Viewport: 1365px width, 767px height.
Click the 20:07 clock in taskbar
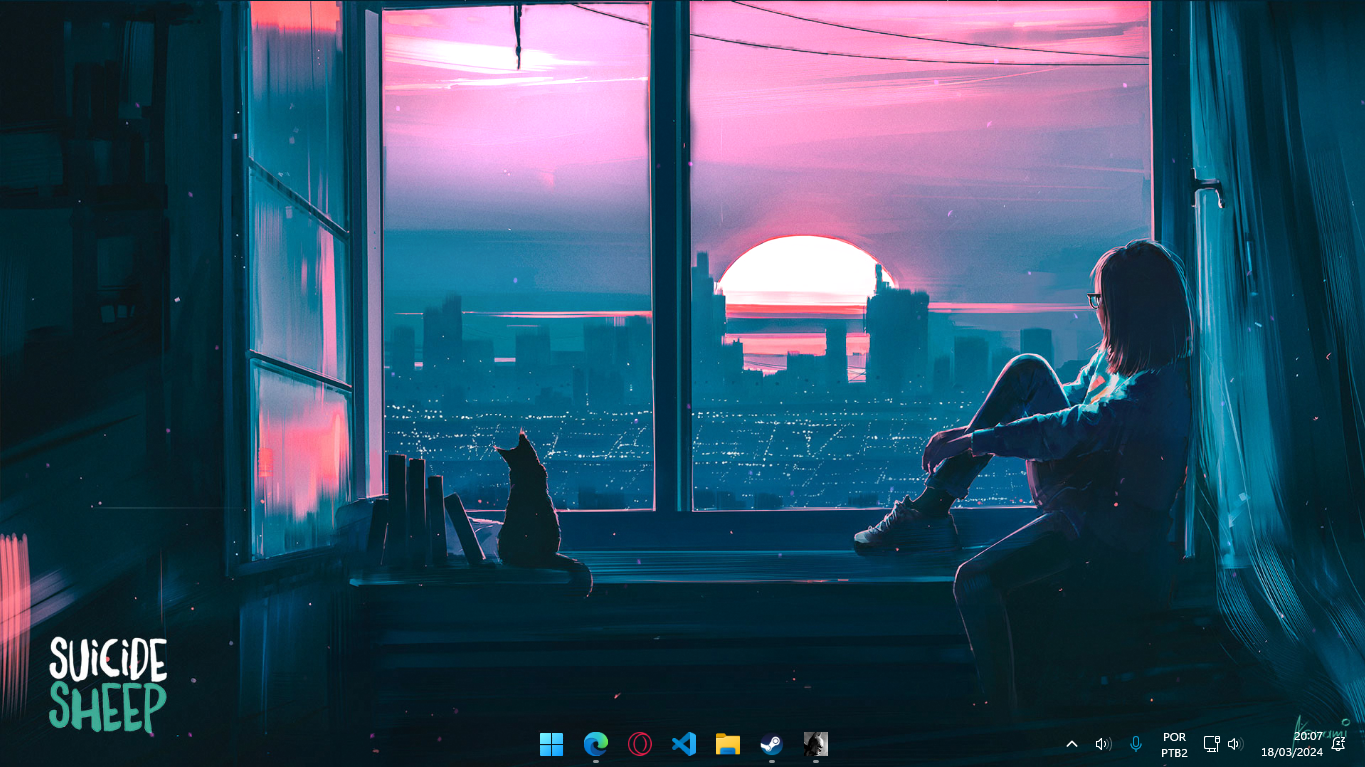pyautogui.click(x=1308, y=736)
